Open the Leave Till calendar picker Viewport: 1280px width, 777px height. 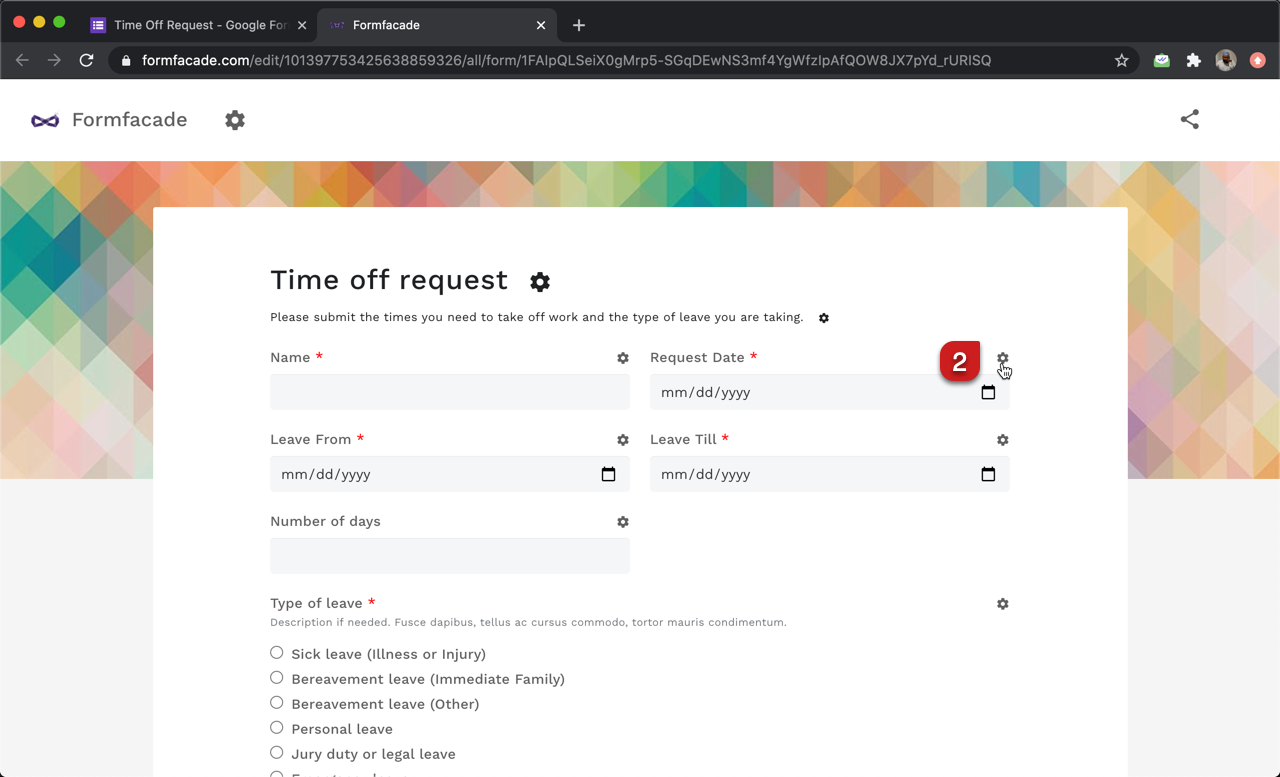(988, 475)
